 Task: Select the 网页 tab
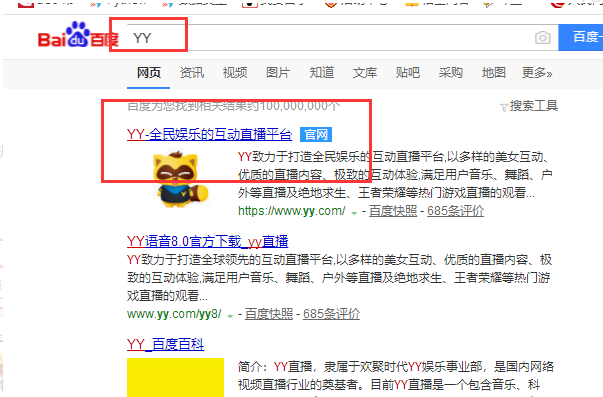(x=149, y=73)
